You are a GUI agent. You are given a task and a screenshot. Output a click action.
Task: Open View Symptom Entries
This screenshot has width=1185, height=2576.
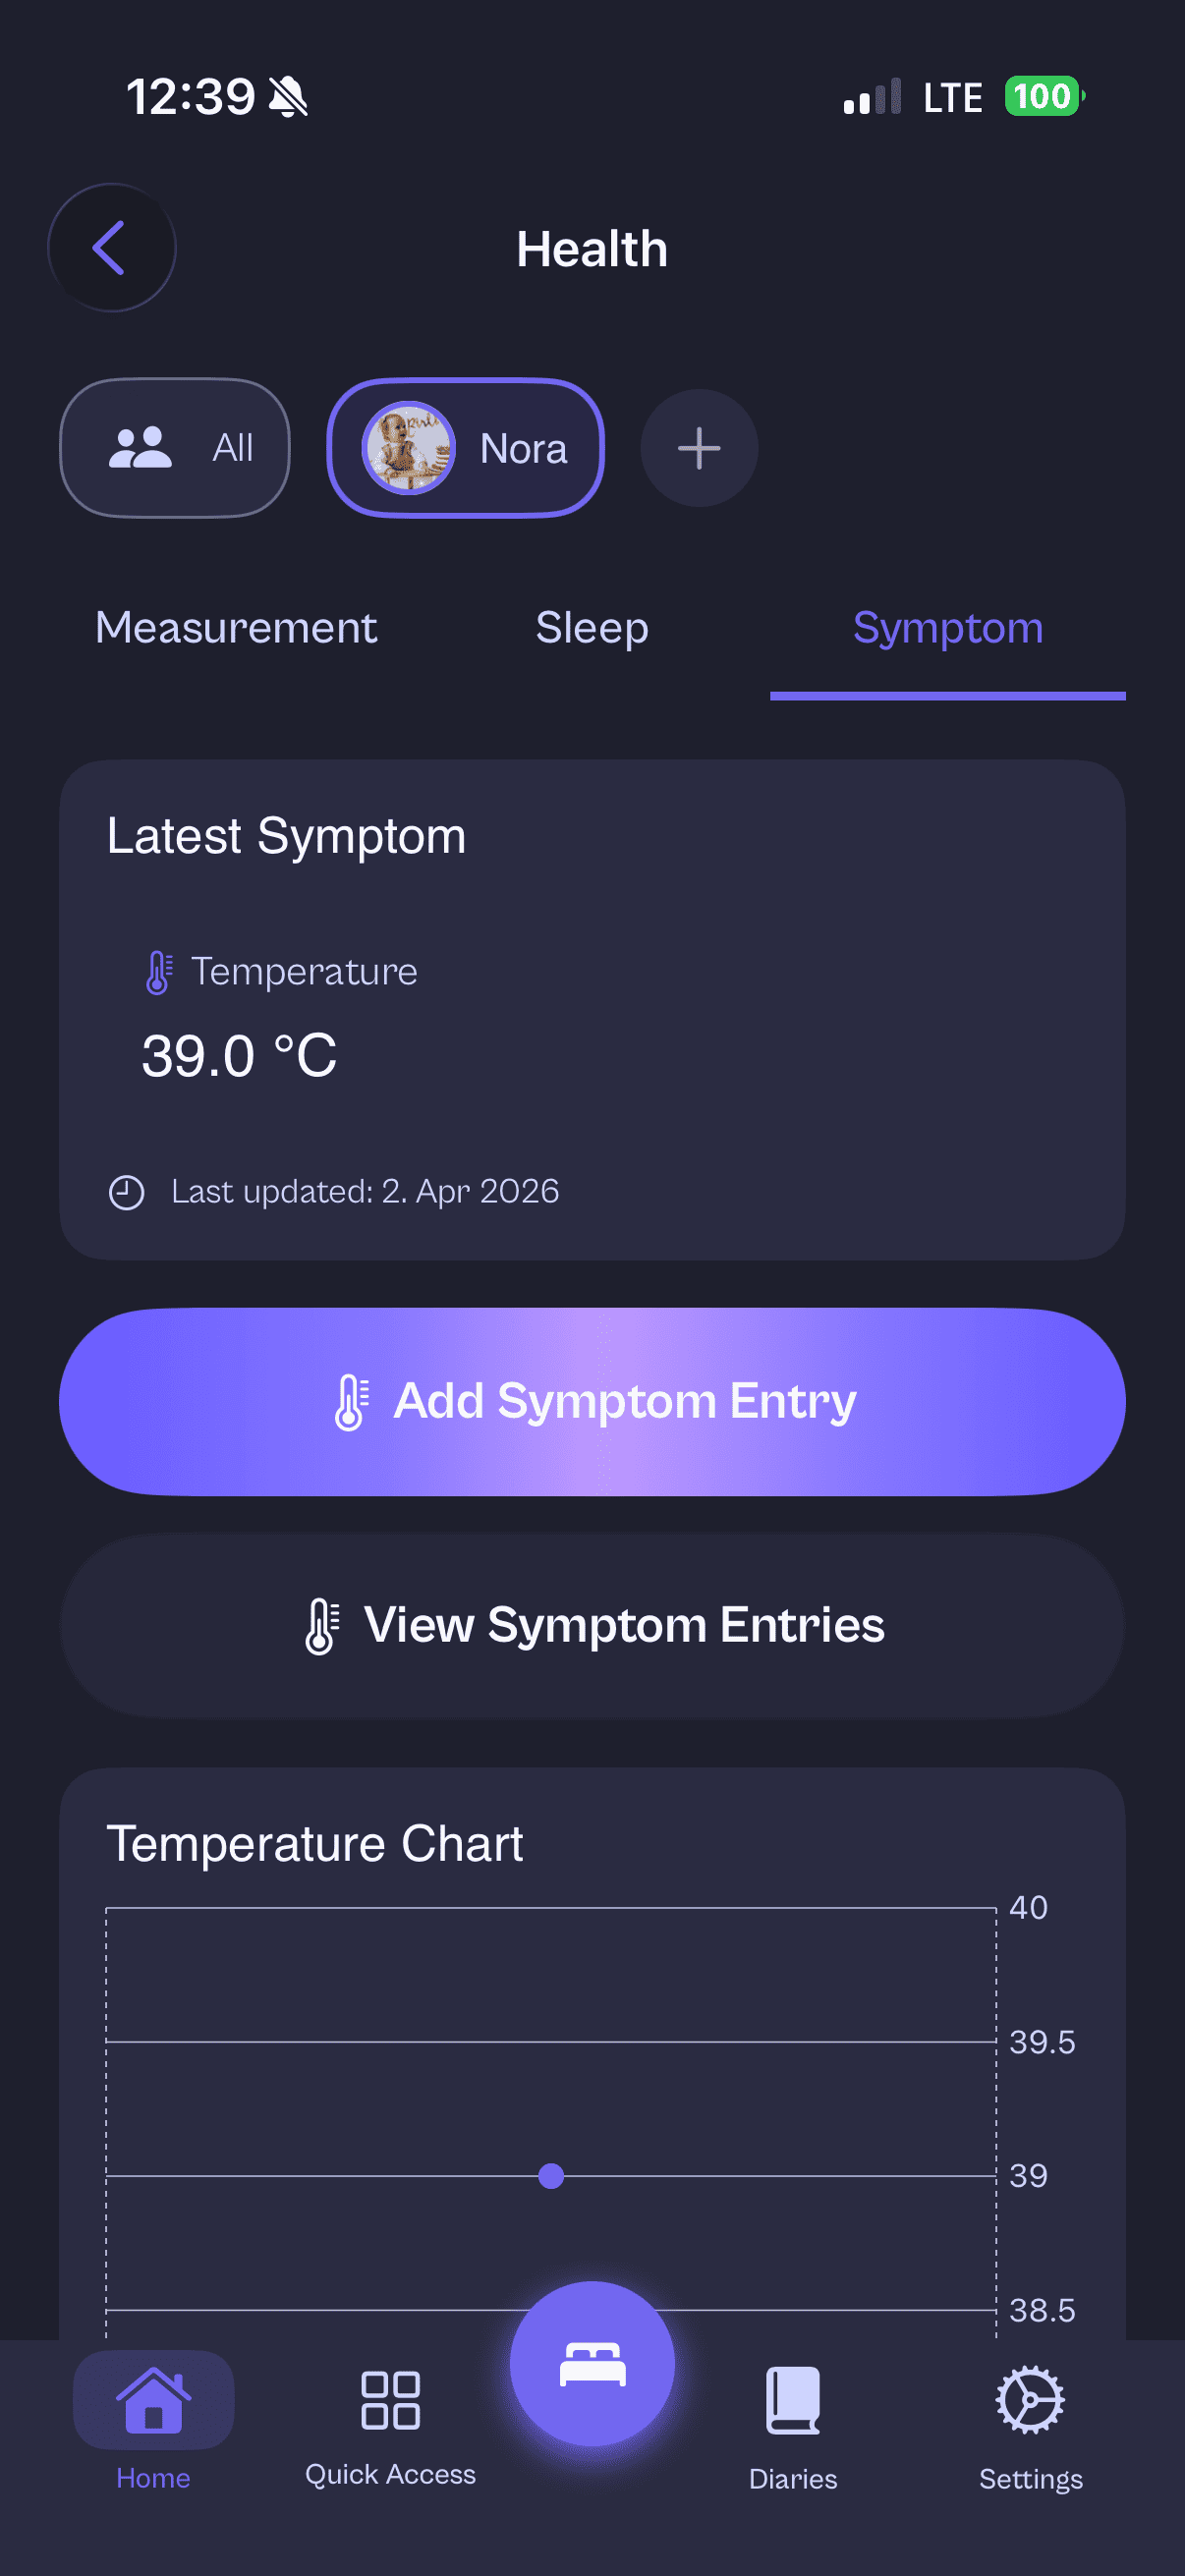tap(592, 1625)
